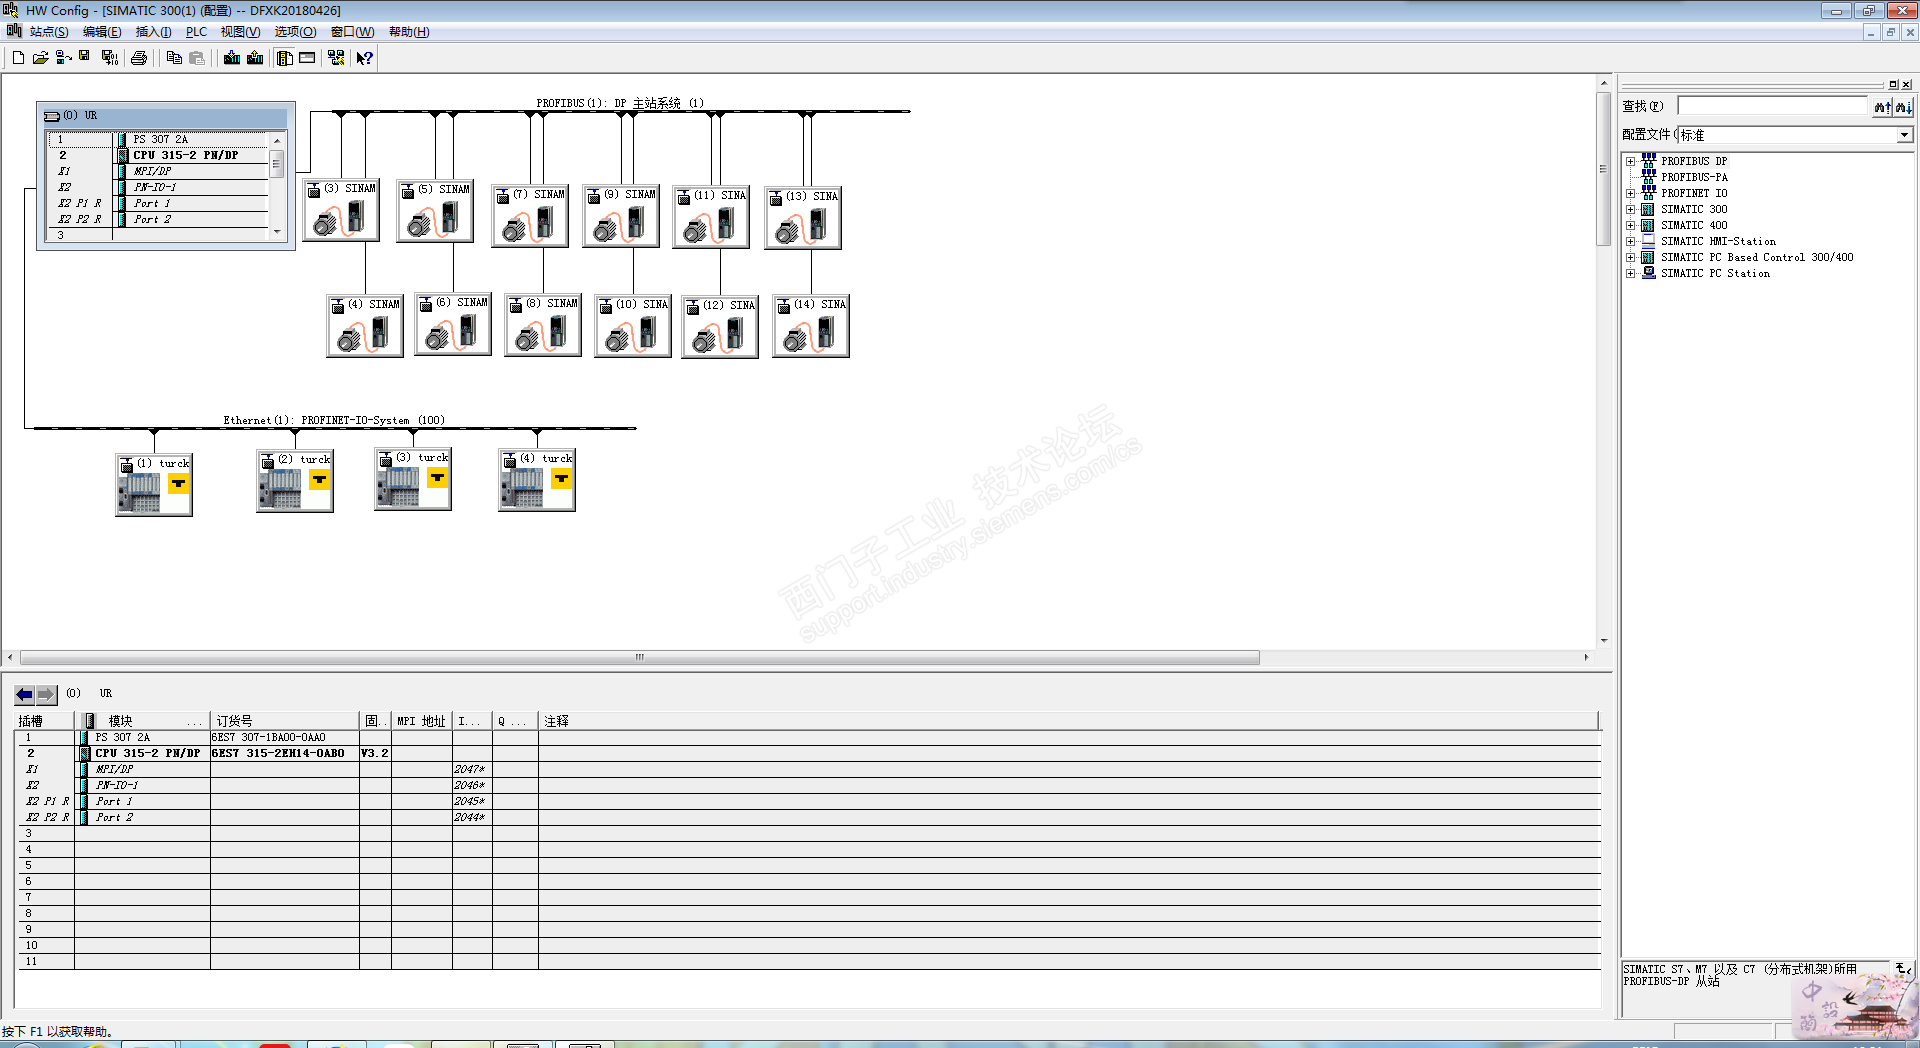Click the 模块 column header
This screenshot has height=1048, width=1920.
coord(142,721)
